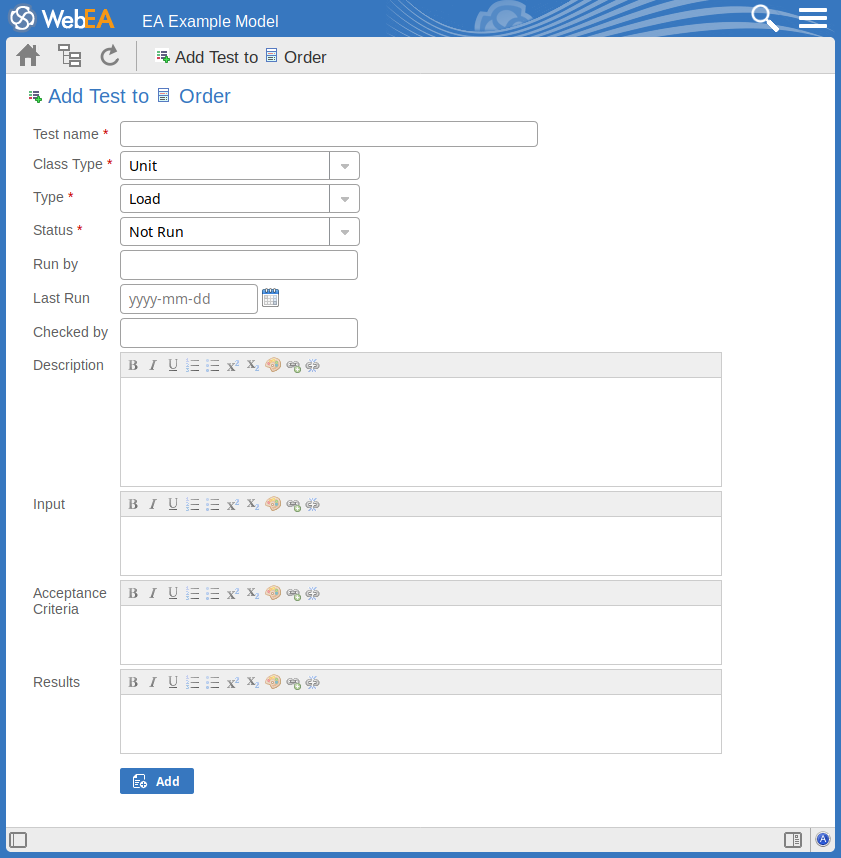Click the Add button

(x=157, y=781)
